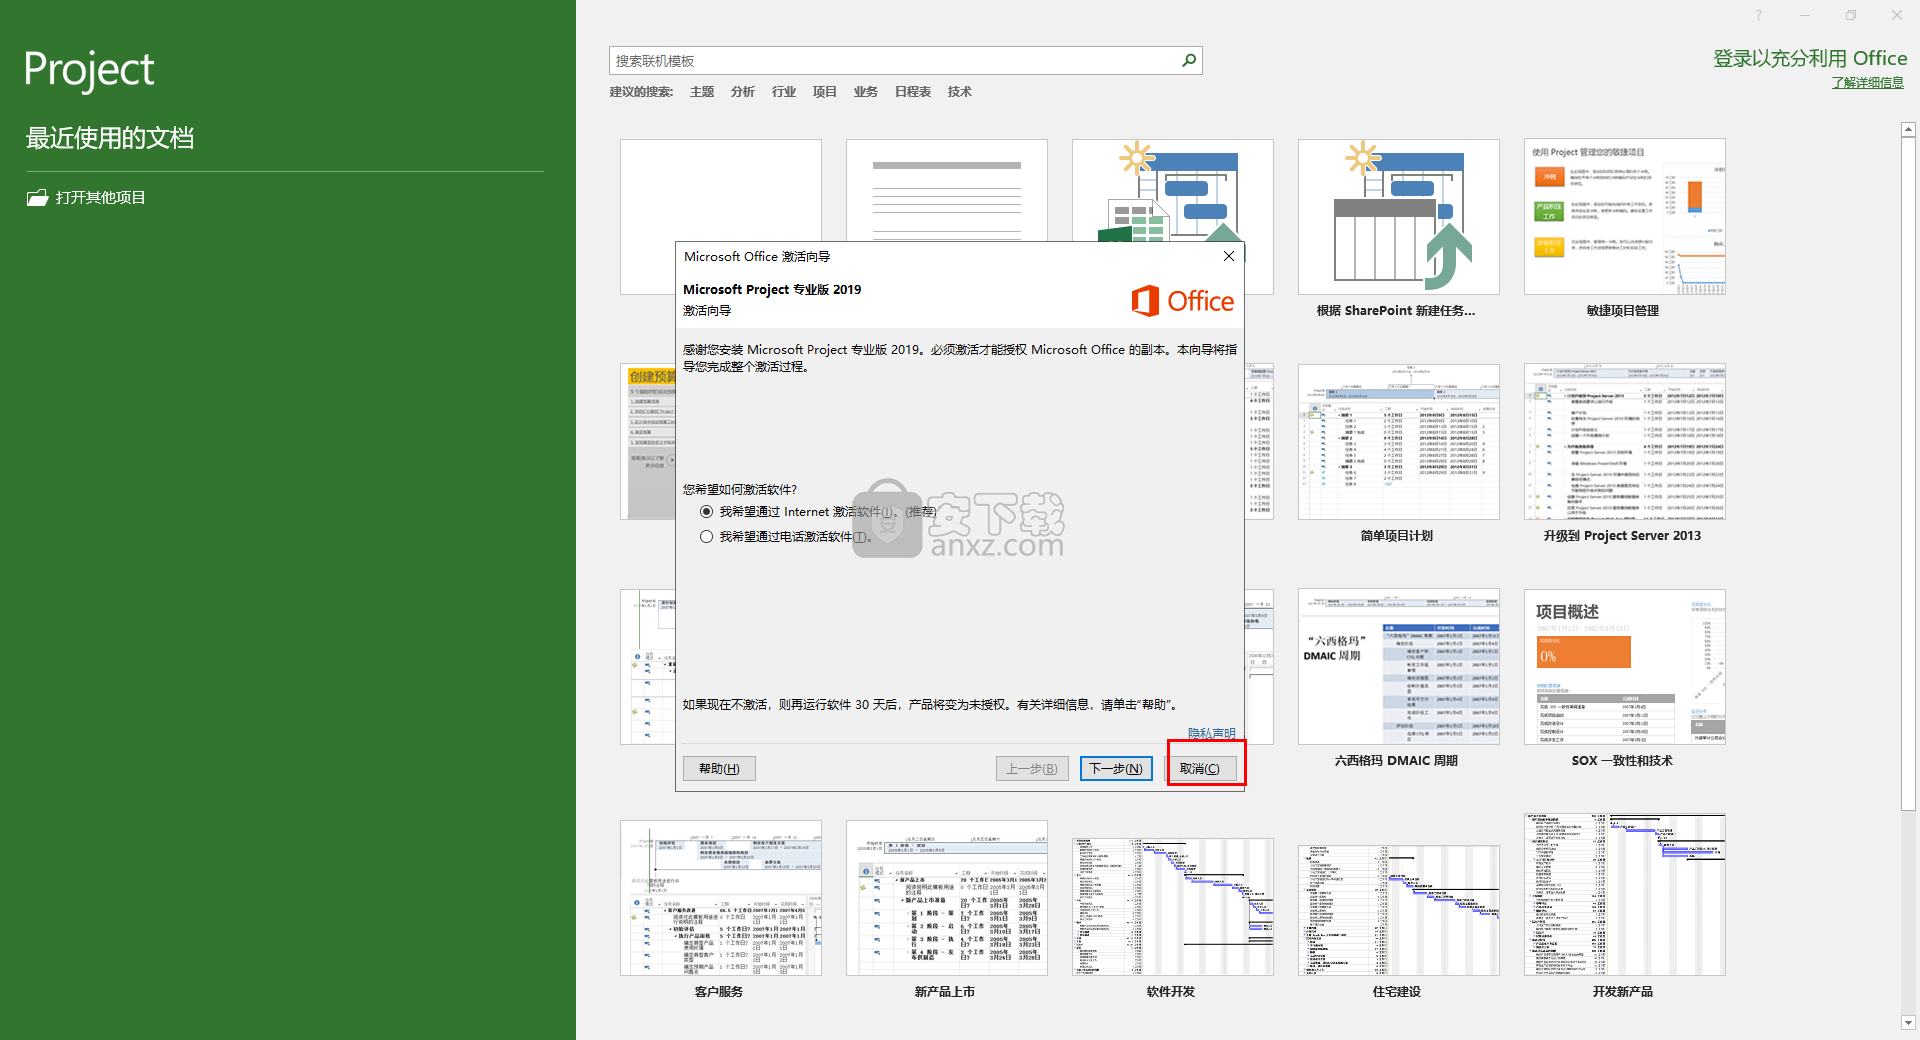The image size is (1920, 1040).
Task: Open the 简单项目计划 template thumbnail
Action: coord(1399,442)
